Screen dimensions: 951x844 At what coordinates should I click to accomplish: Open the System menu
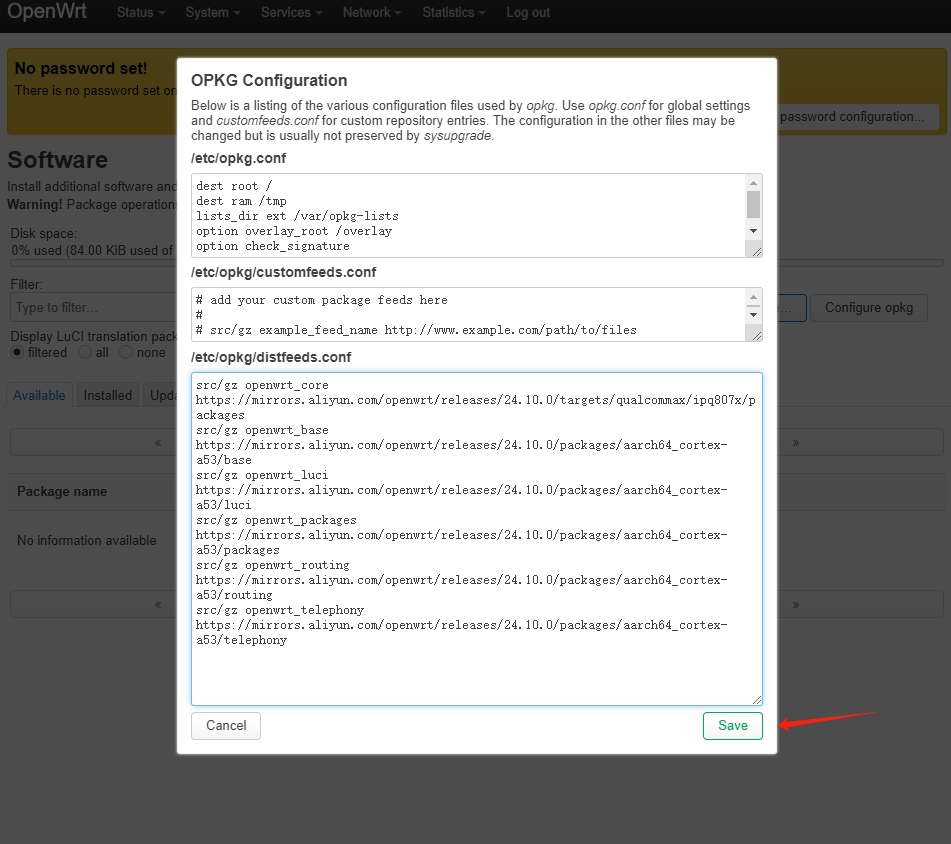click(x=213, y=12)
